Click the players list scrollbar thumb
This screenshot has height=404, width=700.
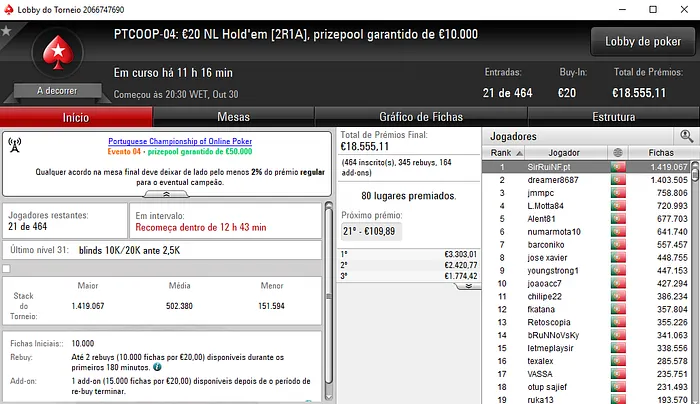point(695,172)
